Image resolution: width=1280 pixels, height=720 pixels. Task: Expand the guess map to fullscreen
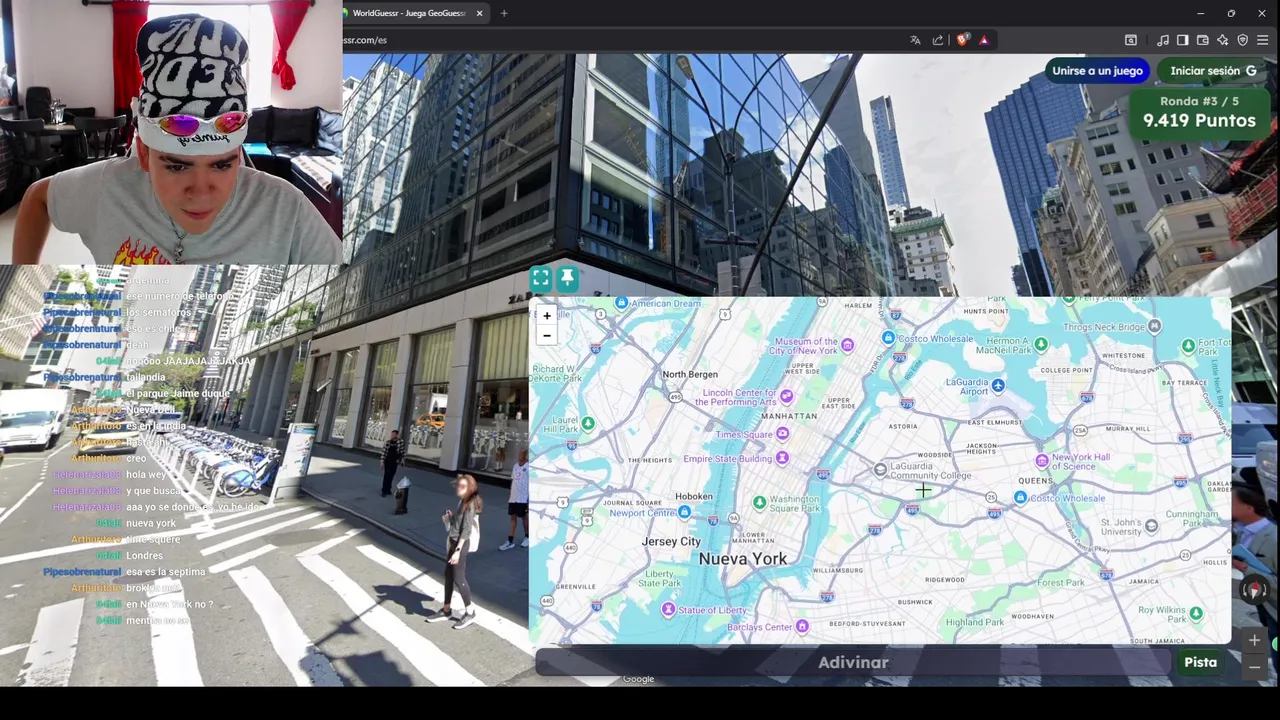[x=540, y=278]
